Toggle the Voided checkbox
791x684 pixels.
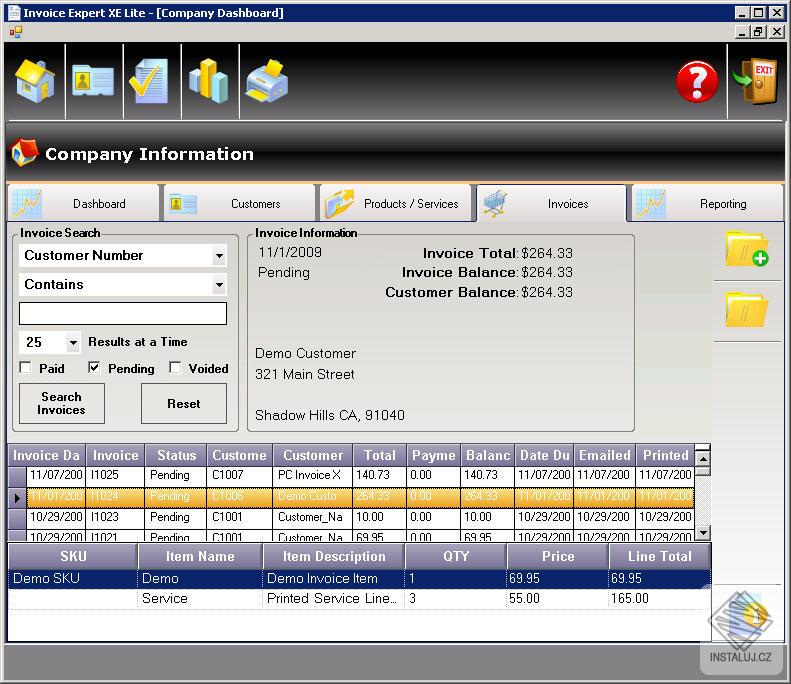coord(175,368)
